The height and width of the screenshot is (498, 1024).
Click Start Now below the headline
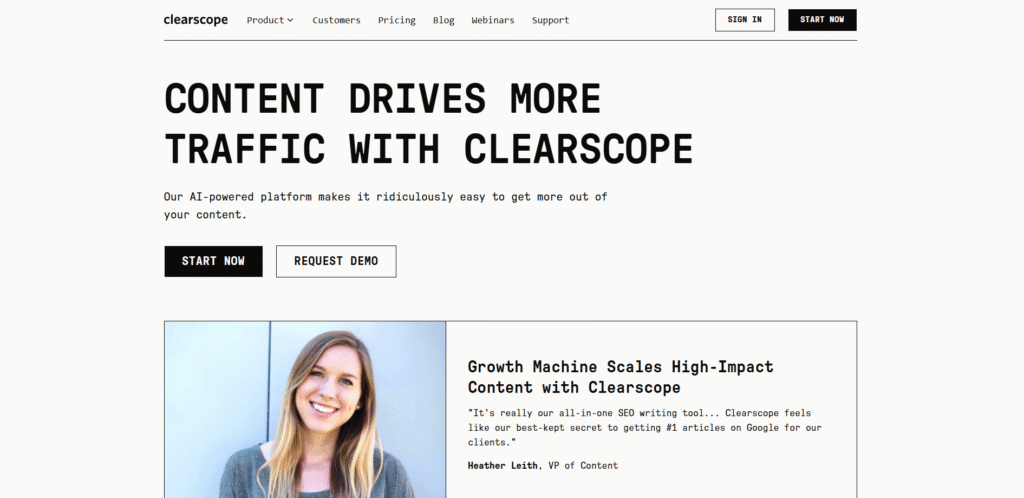pos(213,261)
